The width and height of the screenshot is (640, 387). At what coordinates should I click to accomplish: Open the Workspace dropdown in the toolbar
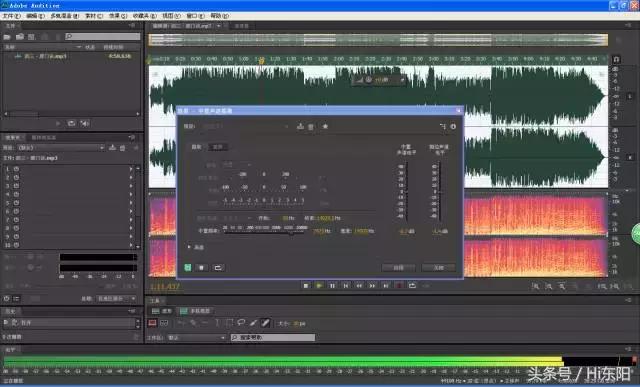click(x=197, y=338)
